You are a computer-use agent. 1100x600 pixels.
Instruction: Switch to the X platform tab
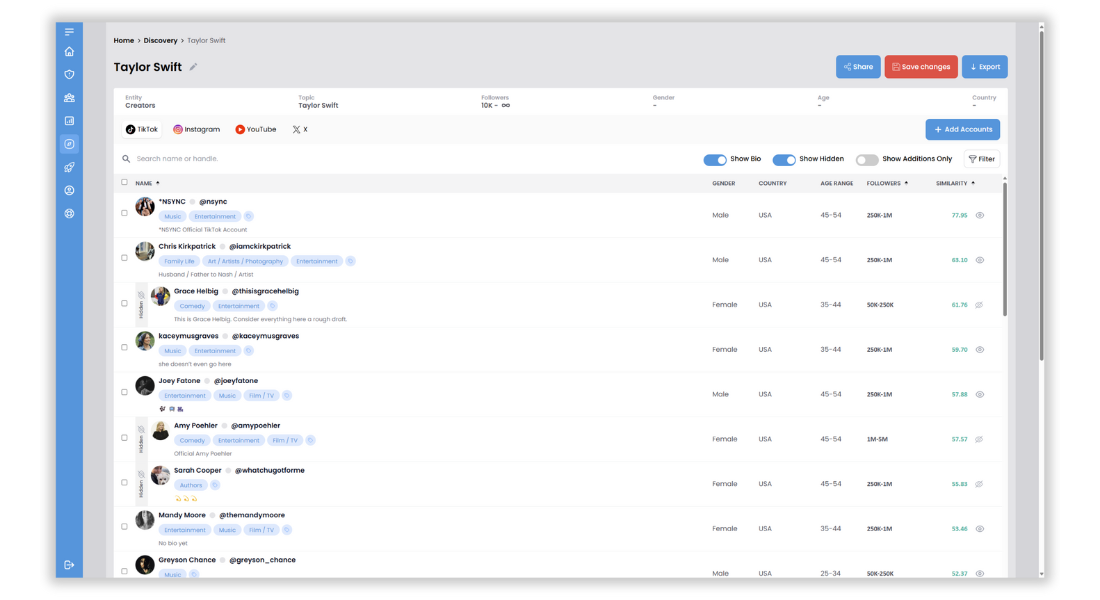pyautogui.click(x=300, y=130)
